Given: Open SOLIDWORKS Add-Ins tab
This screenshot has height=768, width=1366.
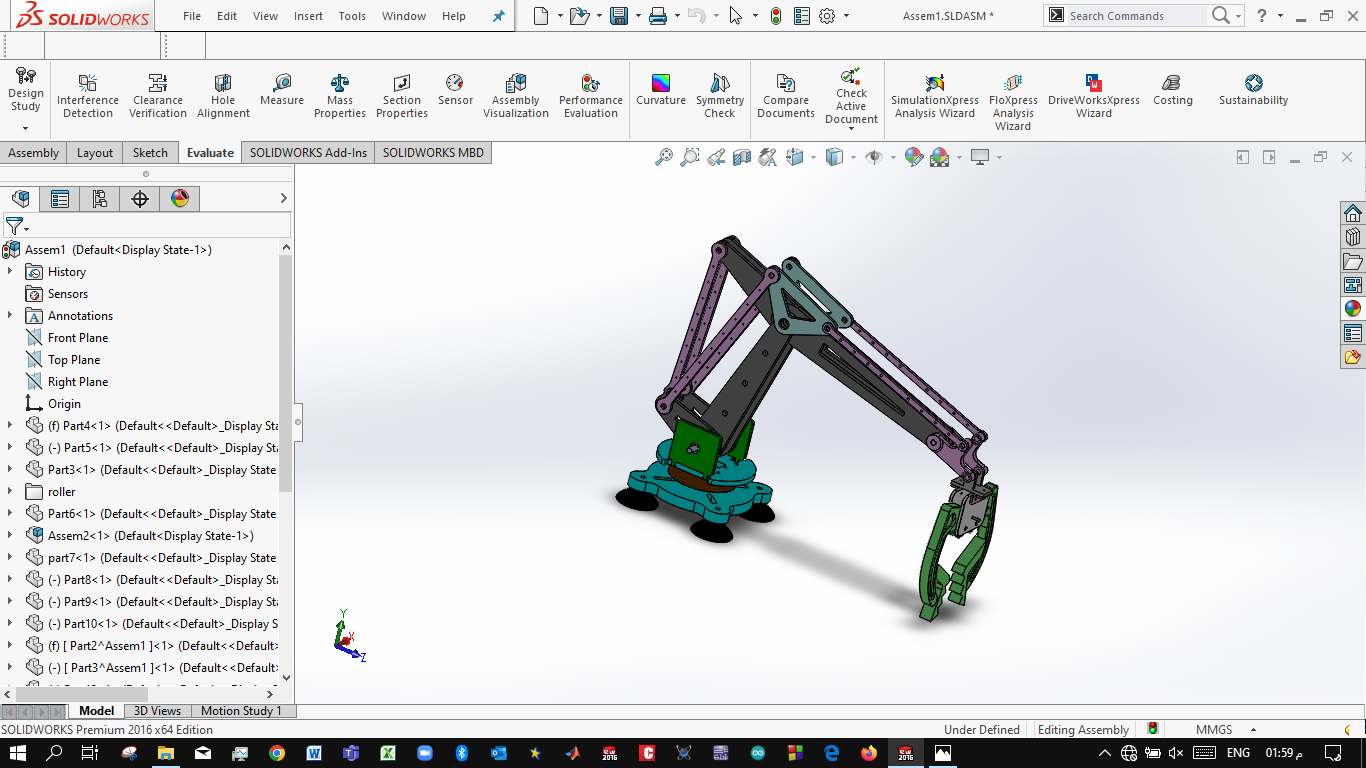Looking at the screenshot, I should [x=308, y=153].
